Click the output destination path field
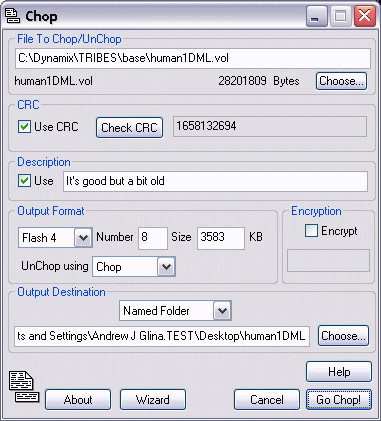Viewport: 381px width, 421px height. click(162, 336)
